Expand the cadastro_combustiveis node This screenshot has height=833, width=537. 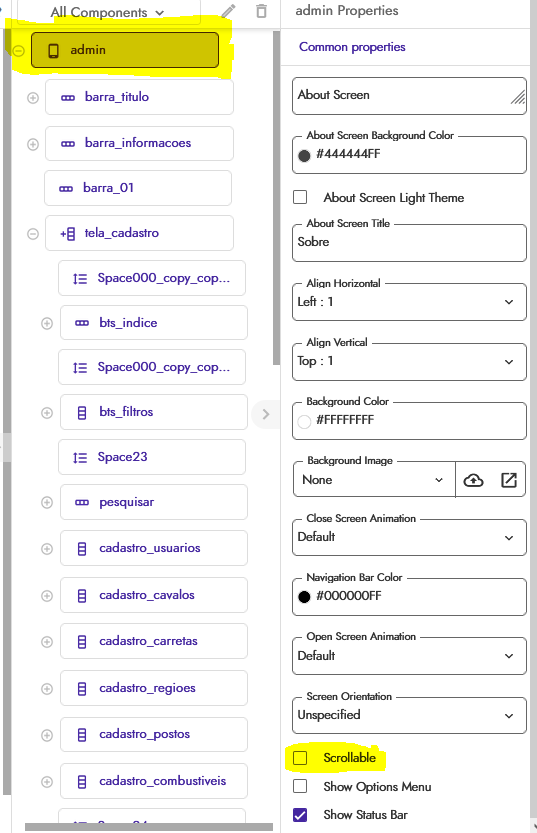tap(47, 782)
